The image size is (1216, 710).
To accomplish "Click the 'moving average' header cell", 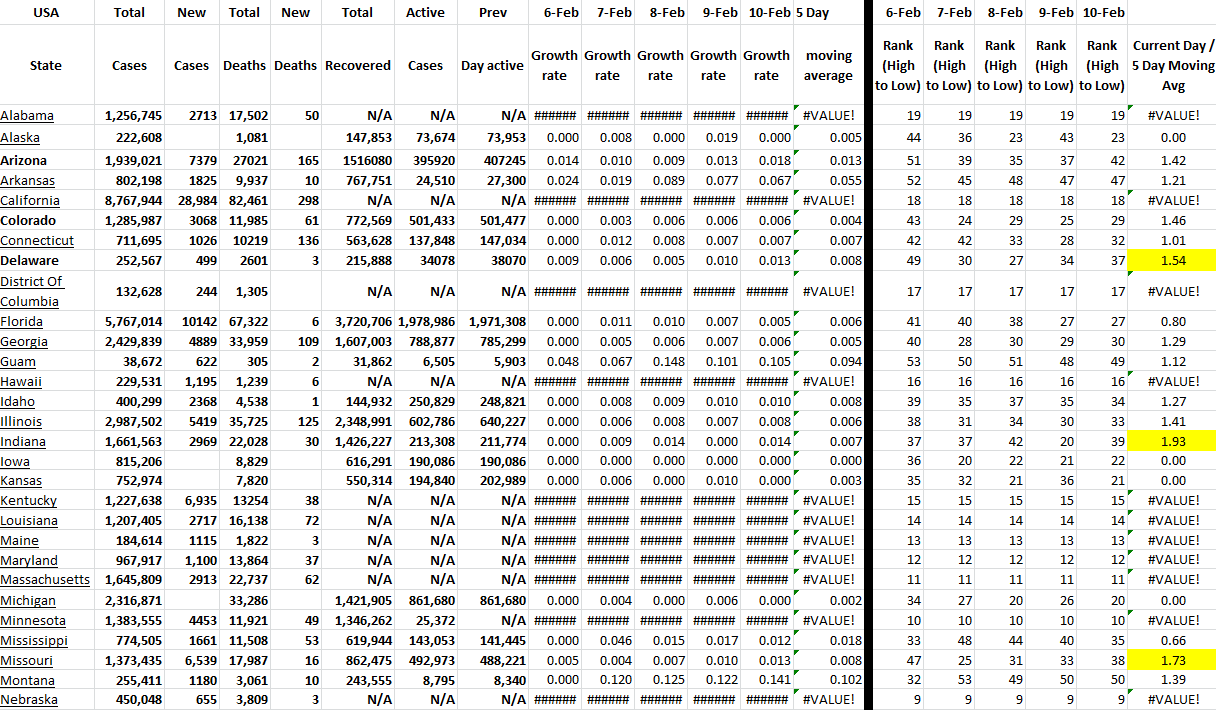I will pyautogui.click(x=828, y=66).
